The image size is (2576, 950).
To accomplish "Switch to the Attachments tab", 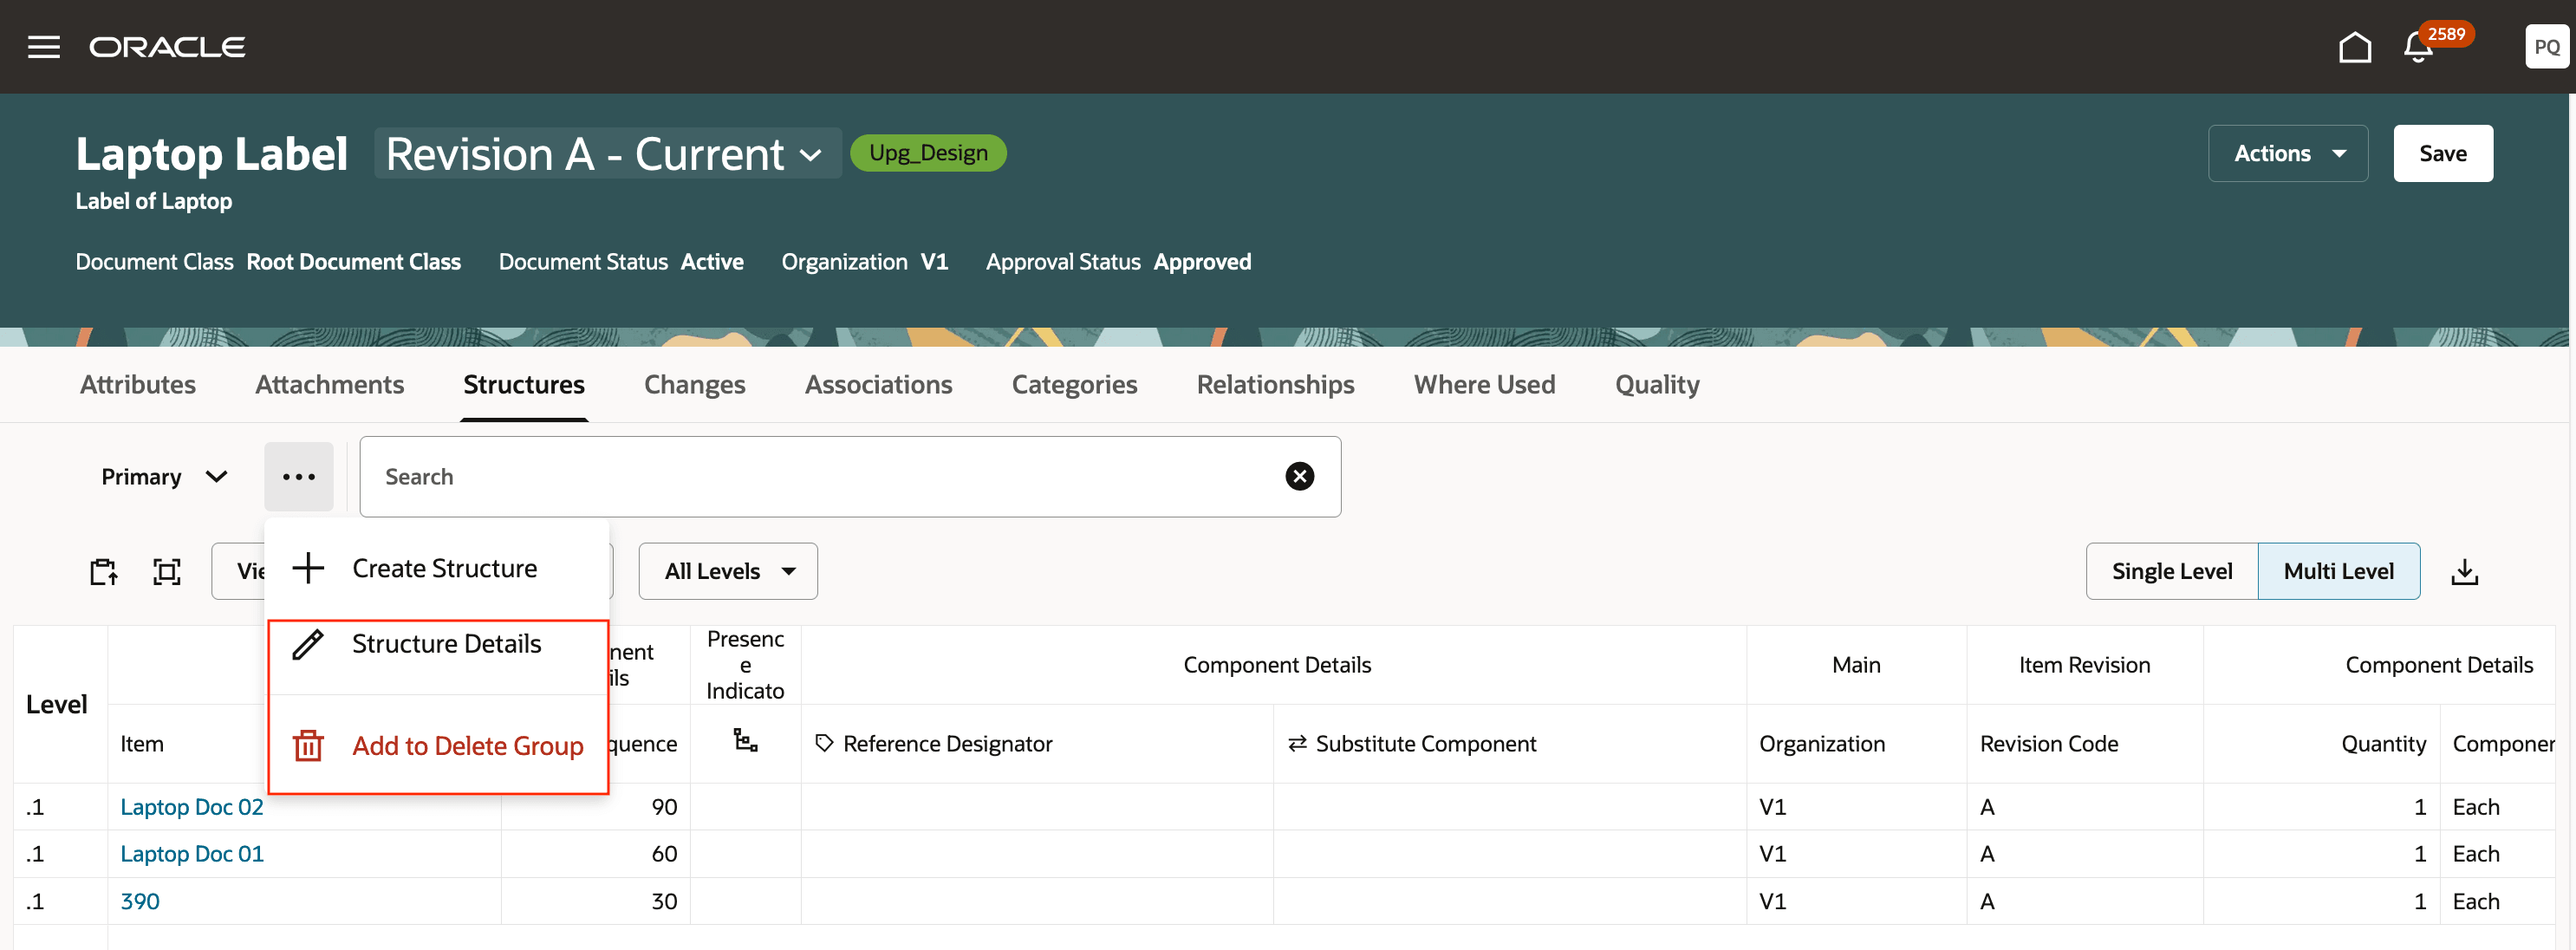I will point(329,384).
